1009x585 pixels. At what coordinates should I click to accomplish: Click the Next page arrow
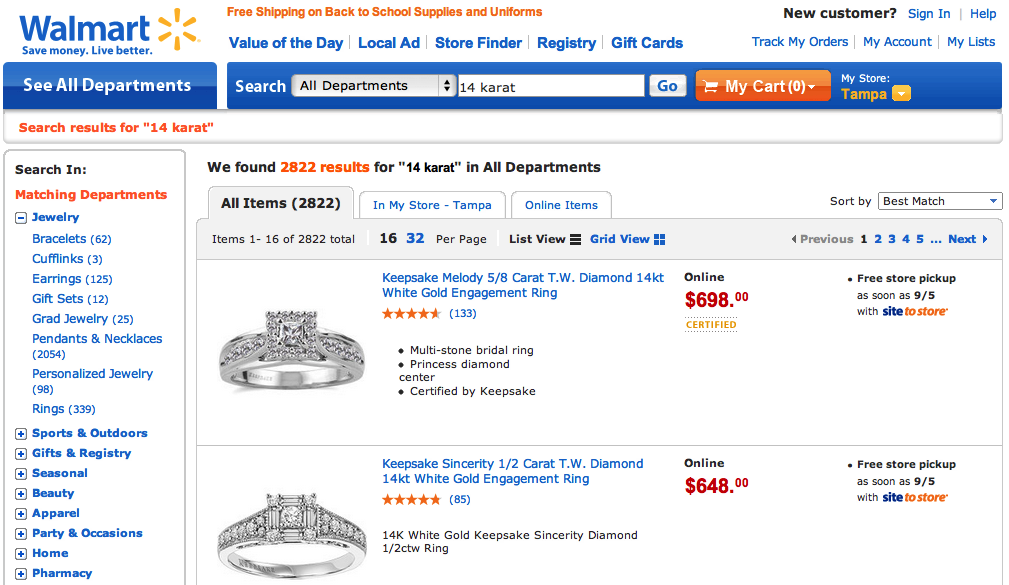coord(985,239)
